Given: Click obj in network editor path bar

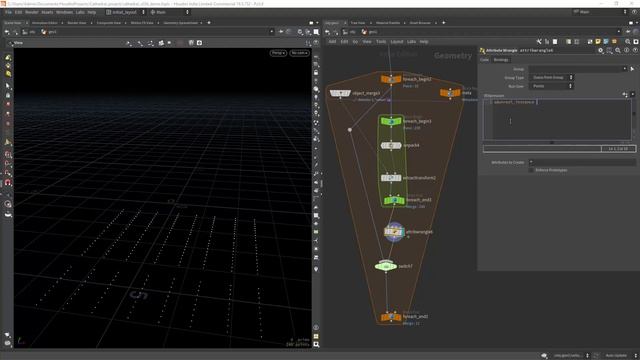Looking at the screenshot, I should coord(349,32).
